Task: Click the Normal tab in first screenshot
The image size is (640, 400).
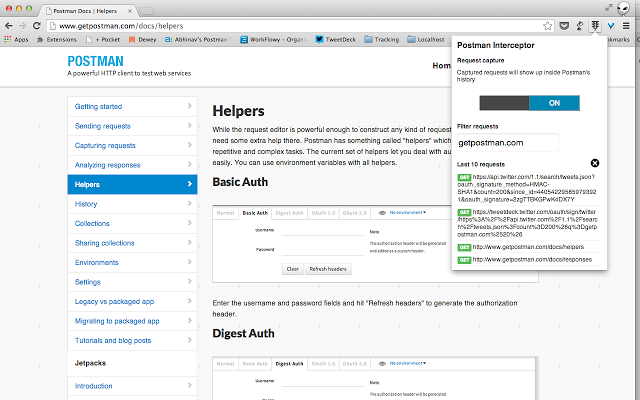Action: pos(225,213)
